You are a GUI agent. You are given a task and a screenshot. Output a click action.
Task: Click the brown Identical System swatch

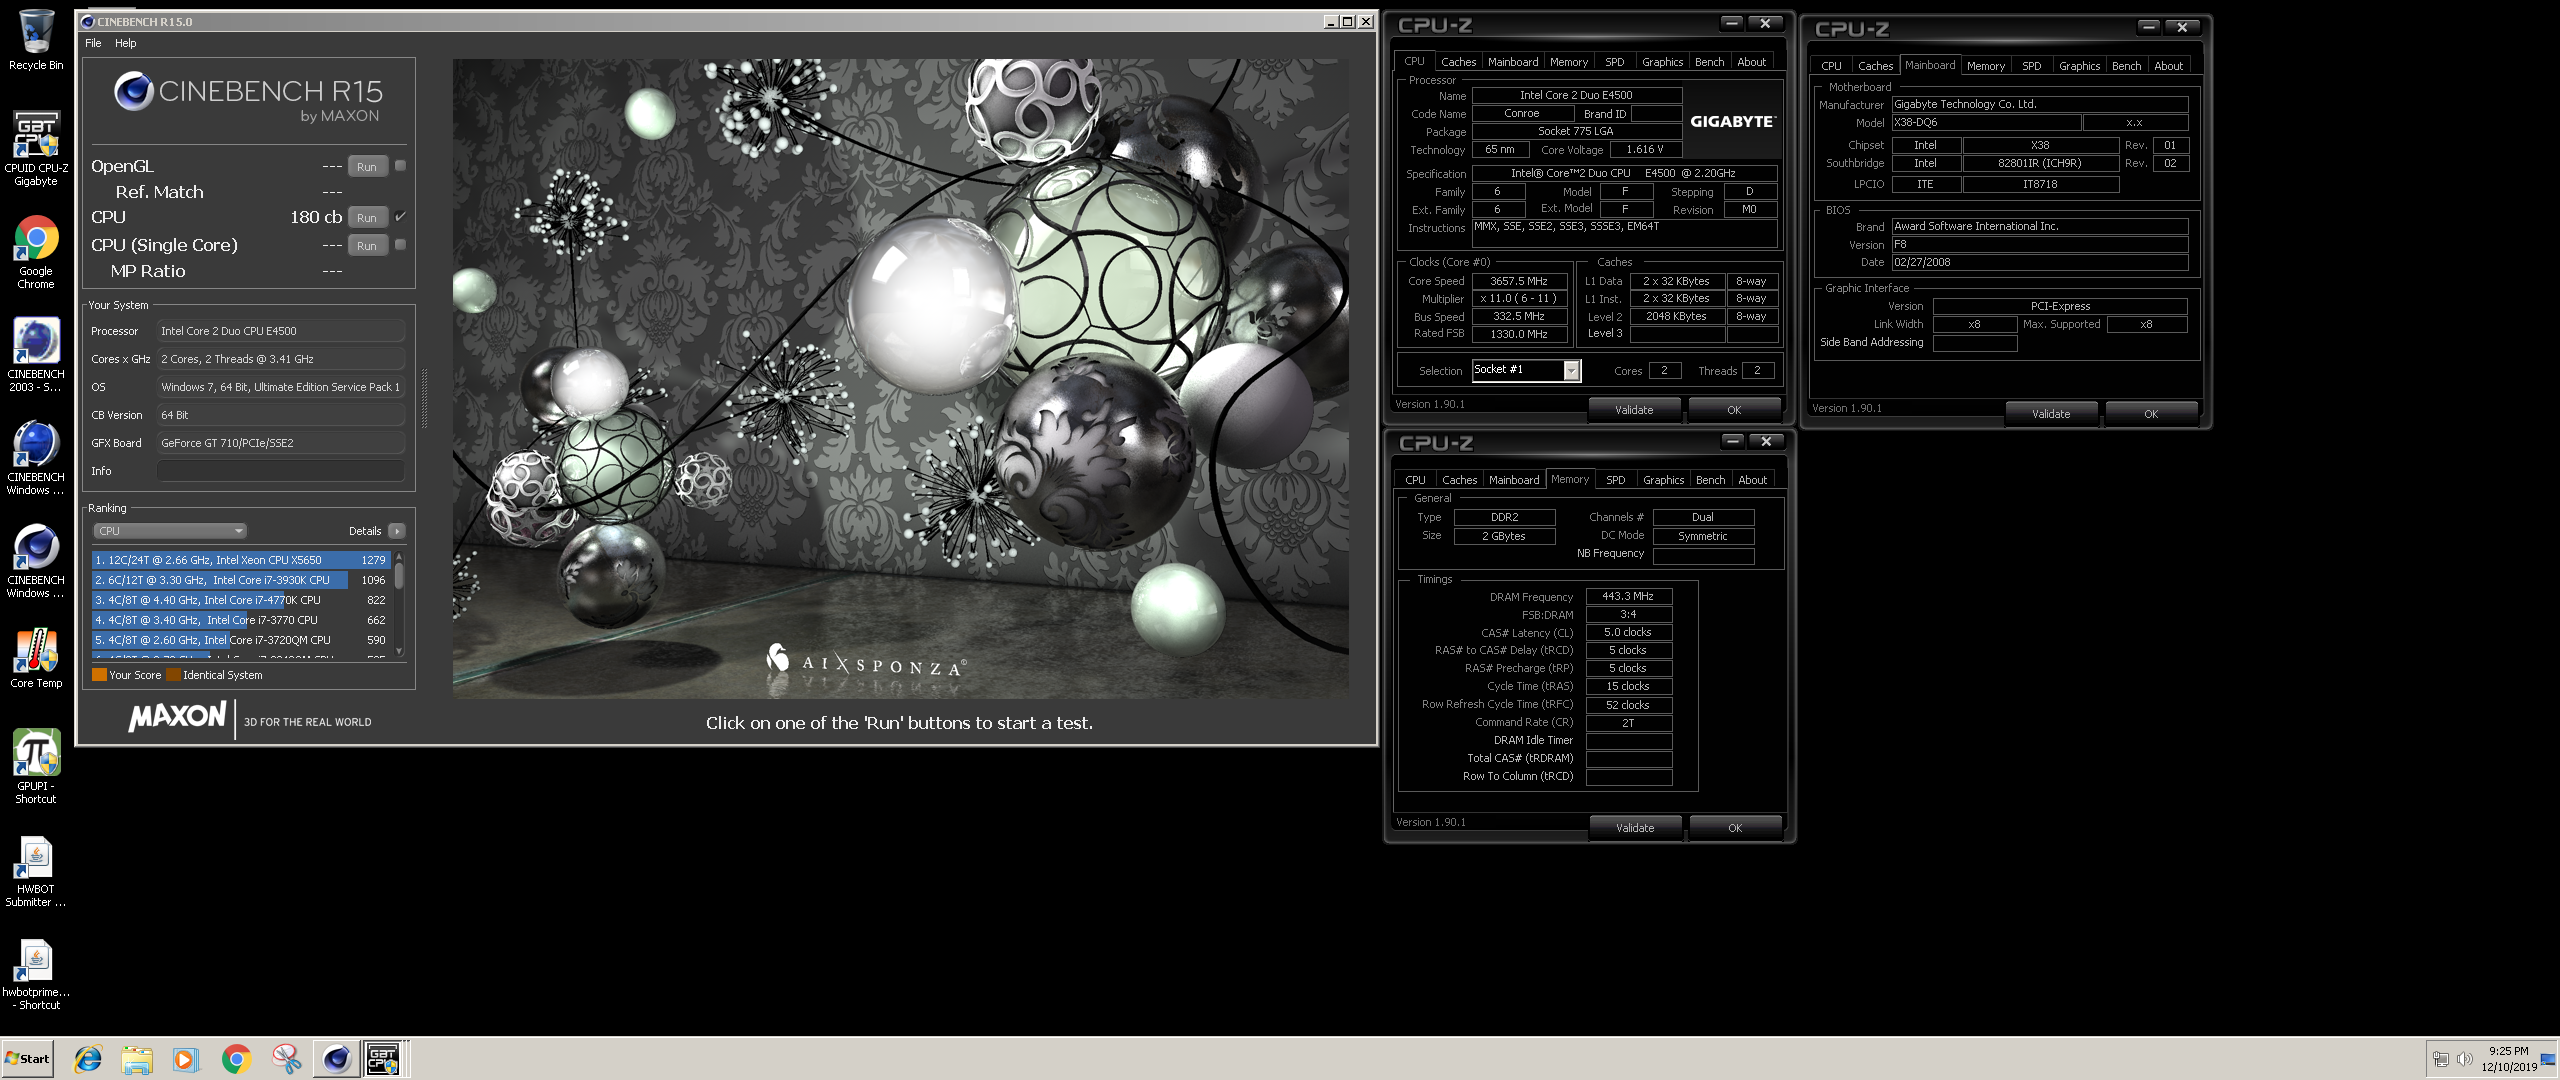coord(173,675)
